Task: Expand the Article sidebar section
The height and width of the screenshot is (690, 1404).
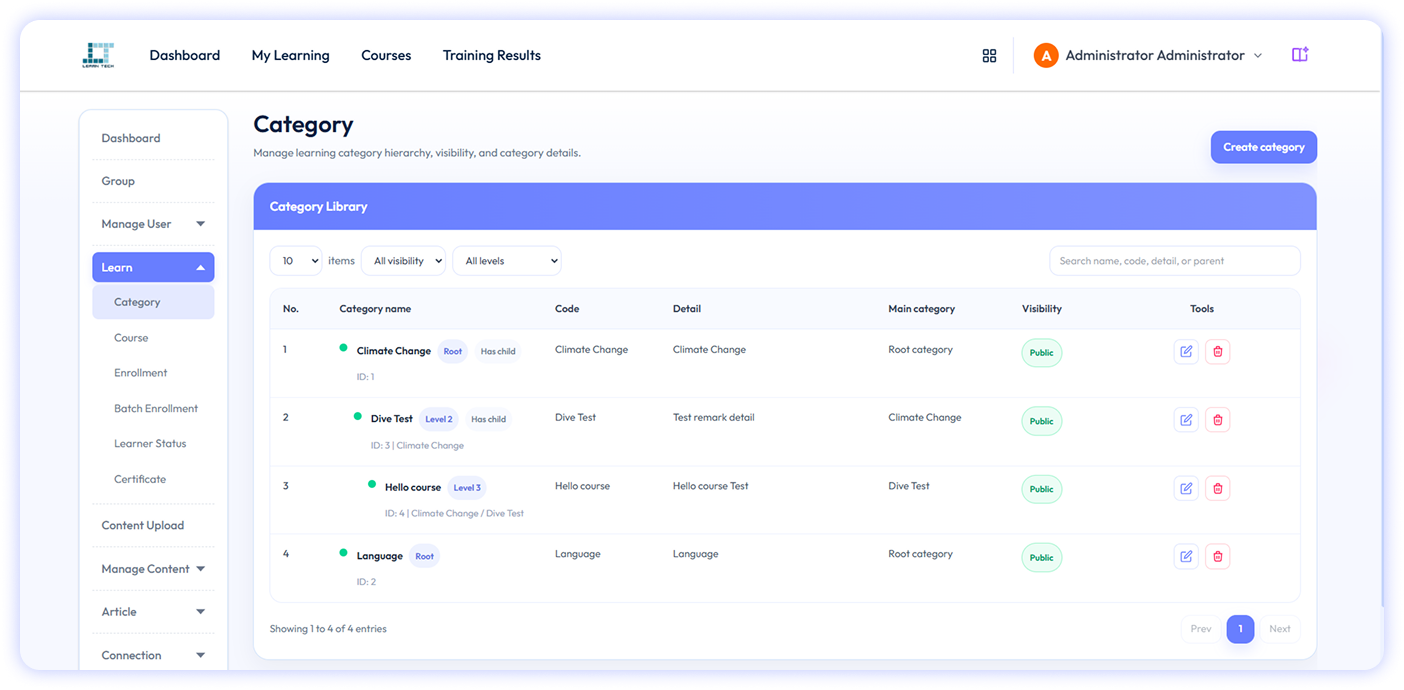Action: (x=153, y=612)
